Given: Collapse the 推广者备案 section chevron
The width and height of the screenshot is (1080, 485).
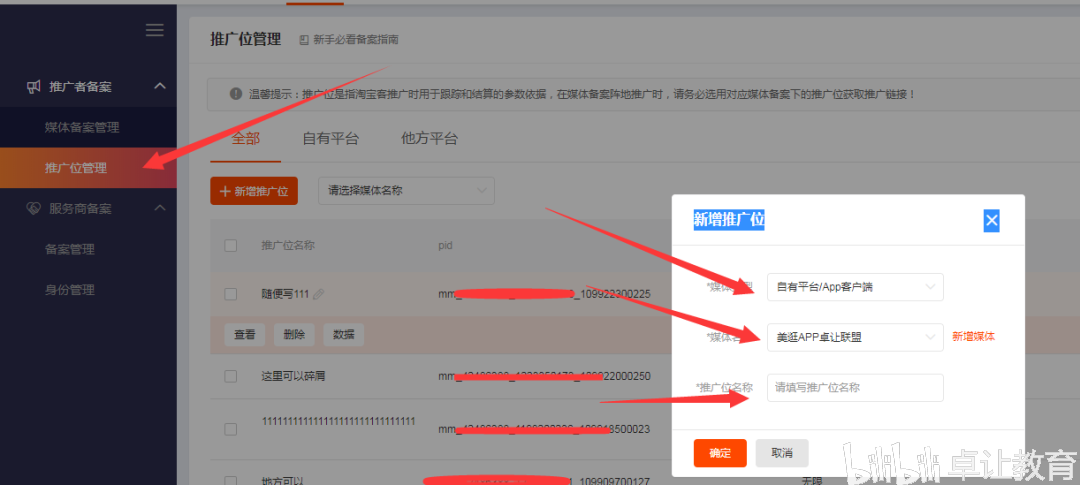Looking at the screenshot, I should click(160, 86).
